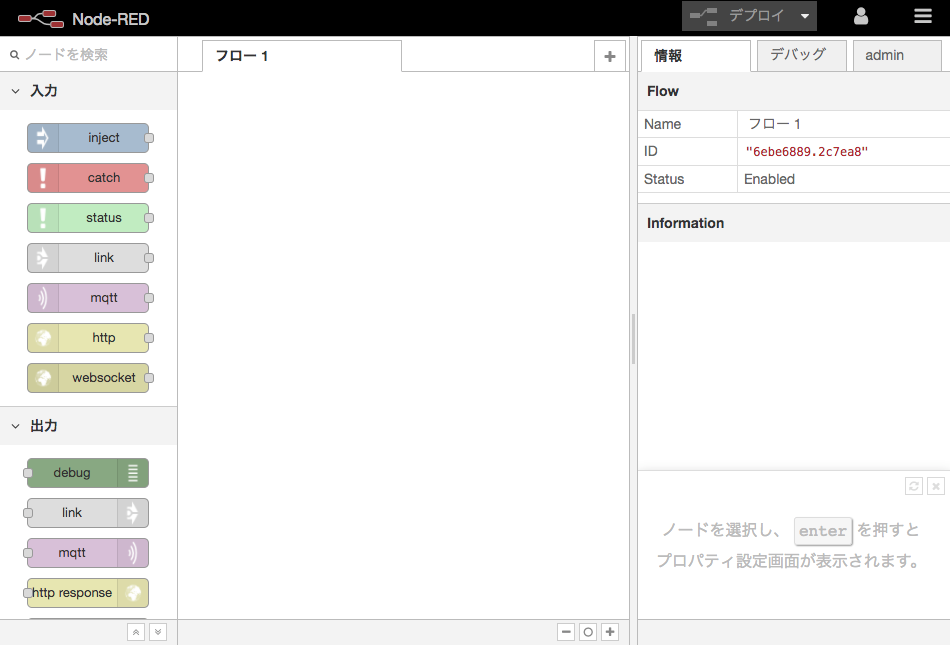Click the Status value Enabled
This screenshot has height=645, width=950.
(x=769, y=179)
